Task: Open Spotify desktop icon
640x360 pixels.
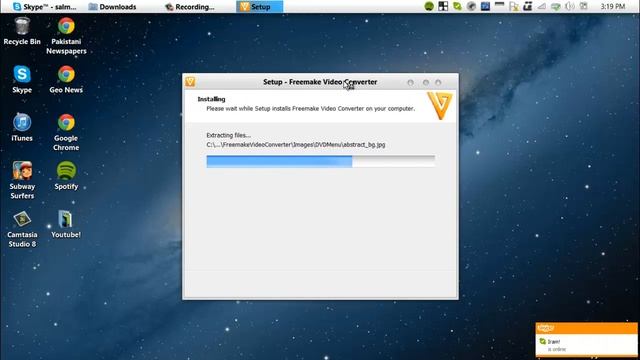Action: pos(66,176)
